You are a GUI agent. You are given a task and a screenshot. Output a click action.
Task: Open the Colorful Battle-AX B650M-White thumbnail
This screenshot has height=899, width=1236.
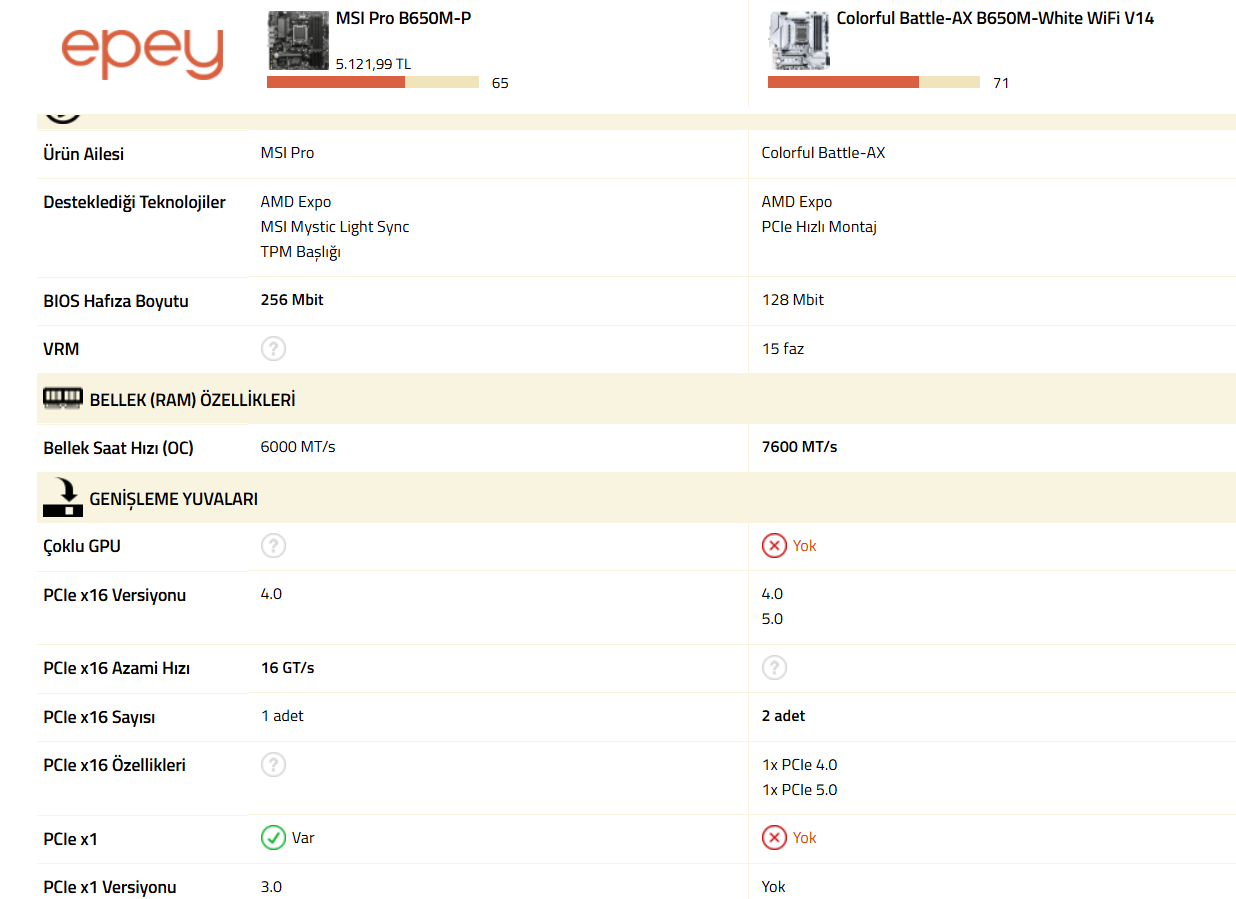tap(799, 39)
